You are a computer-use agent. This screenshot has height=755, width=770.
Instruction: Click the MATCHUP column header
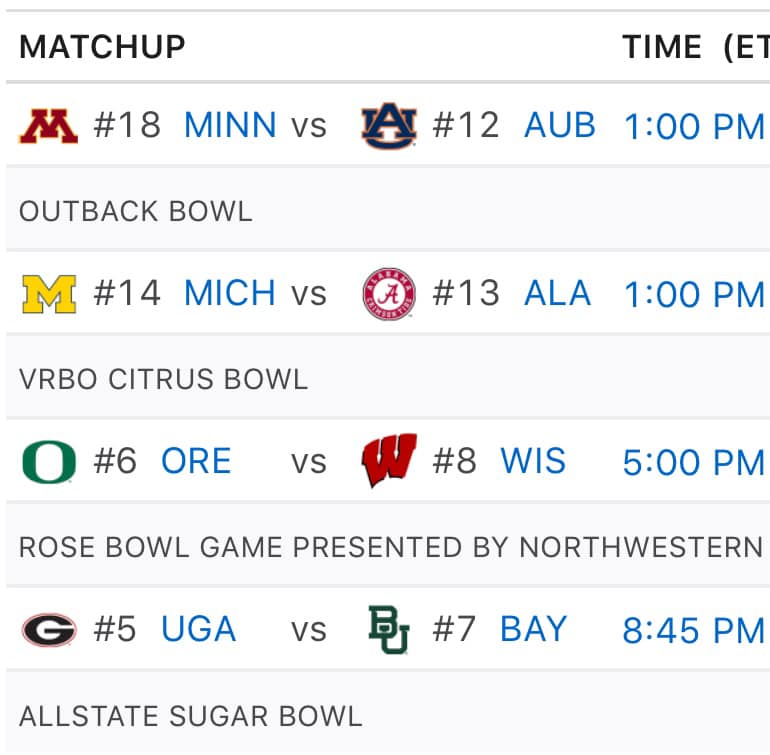click(102, 47)
